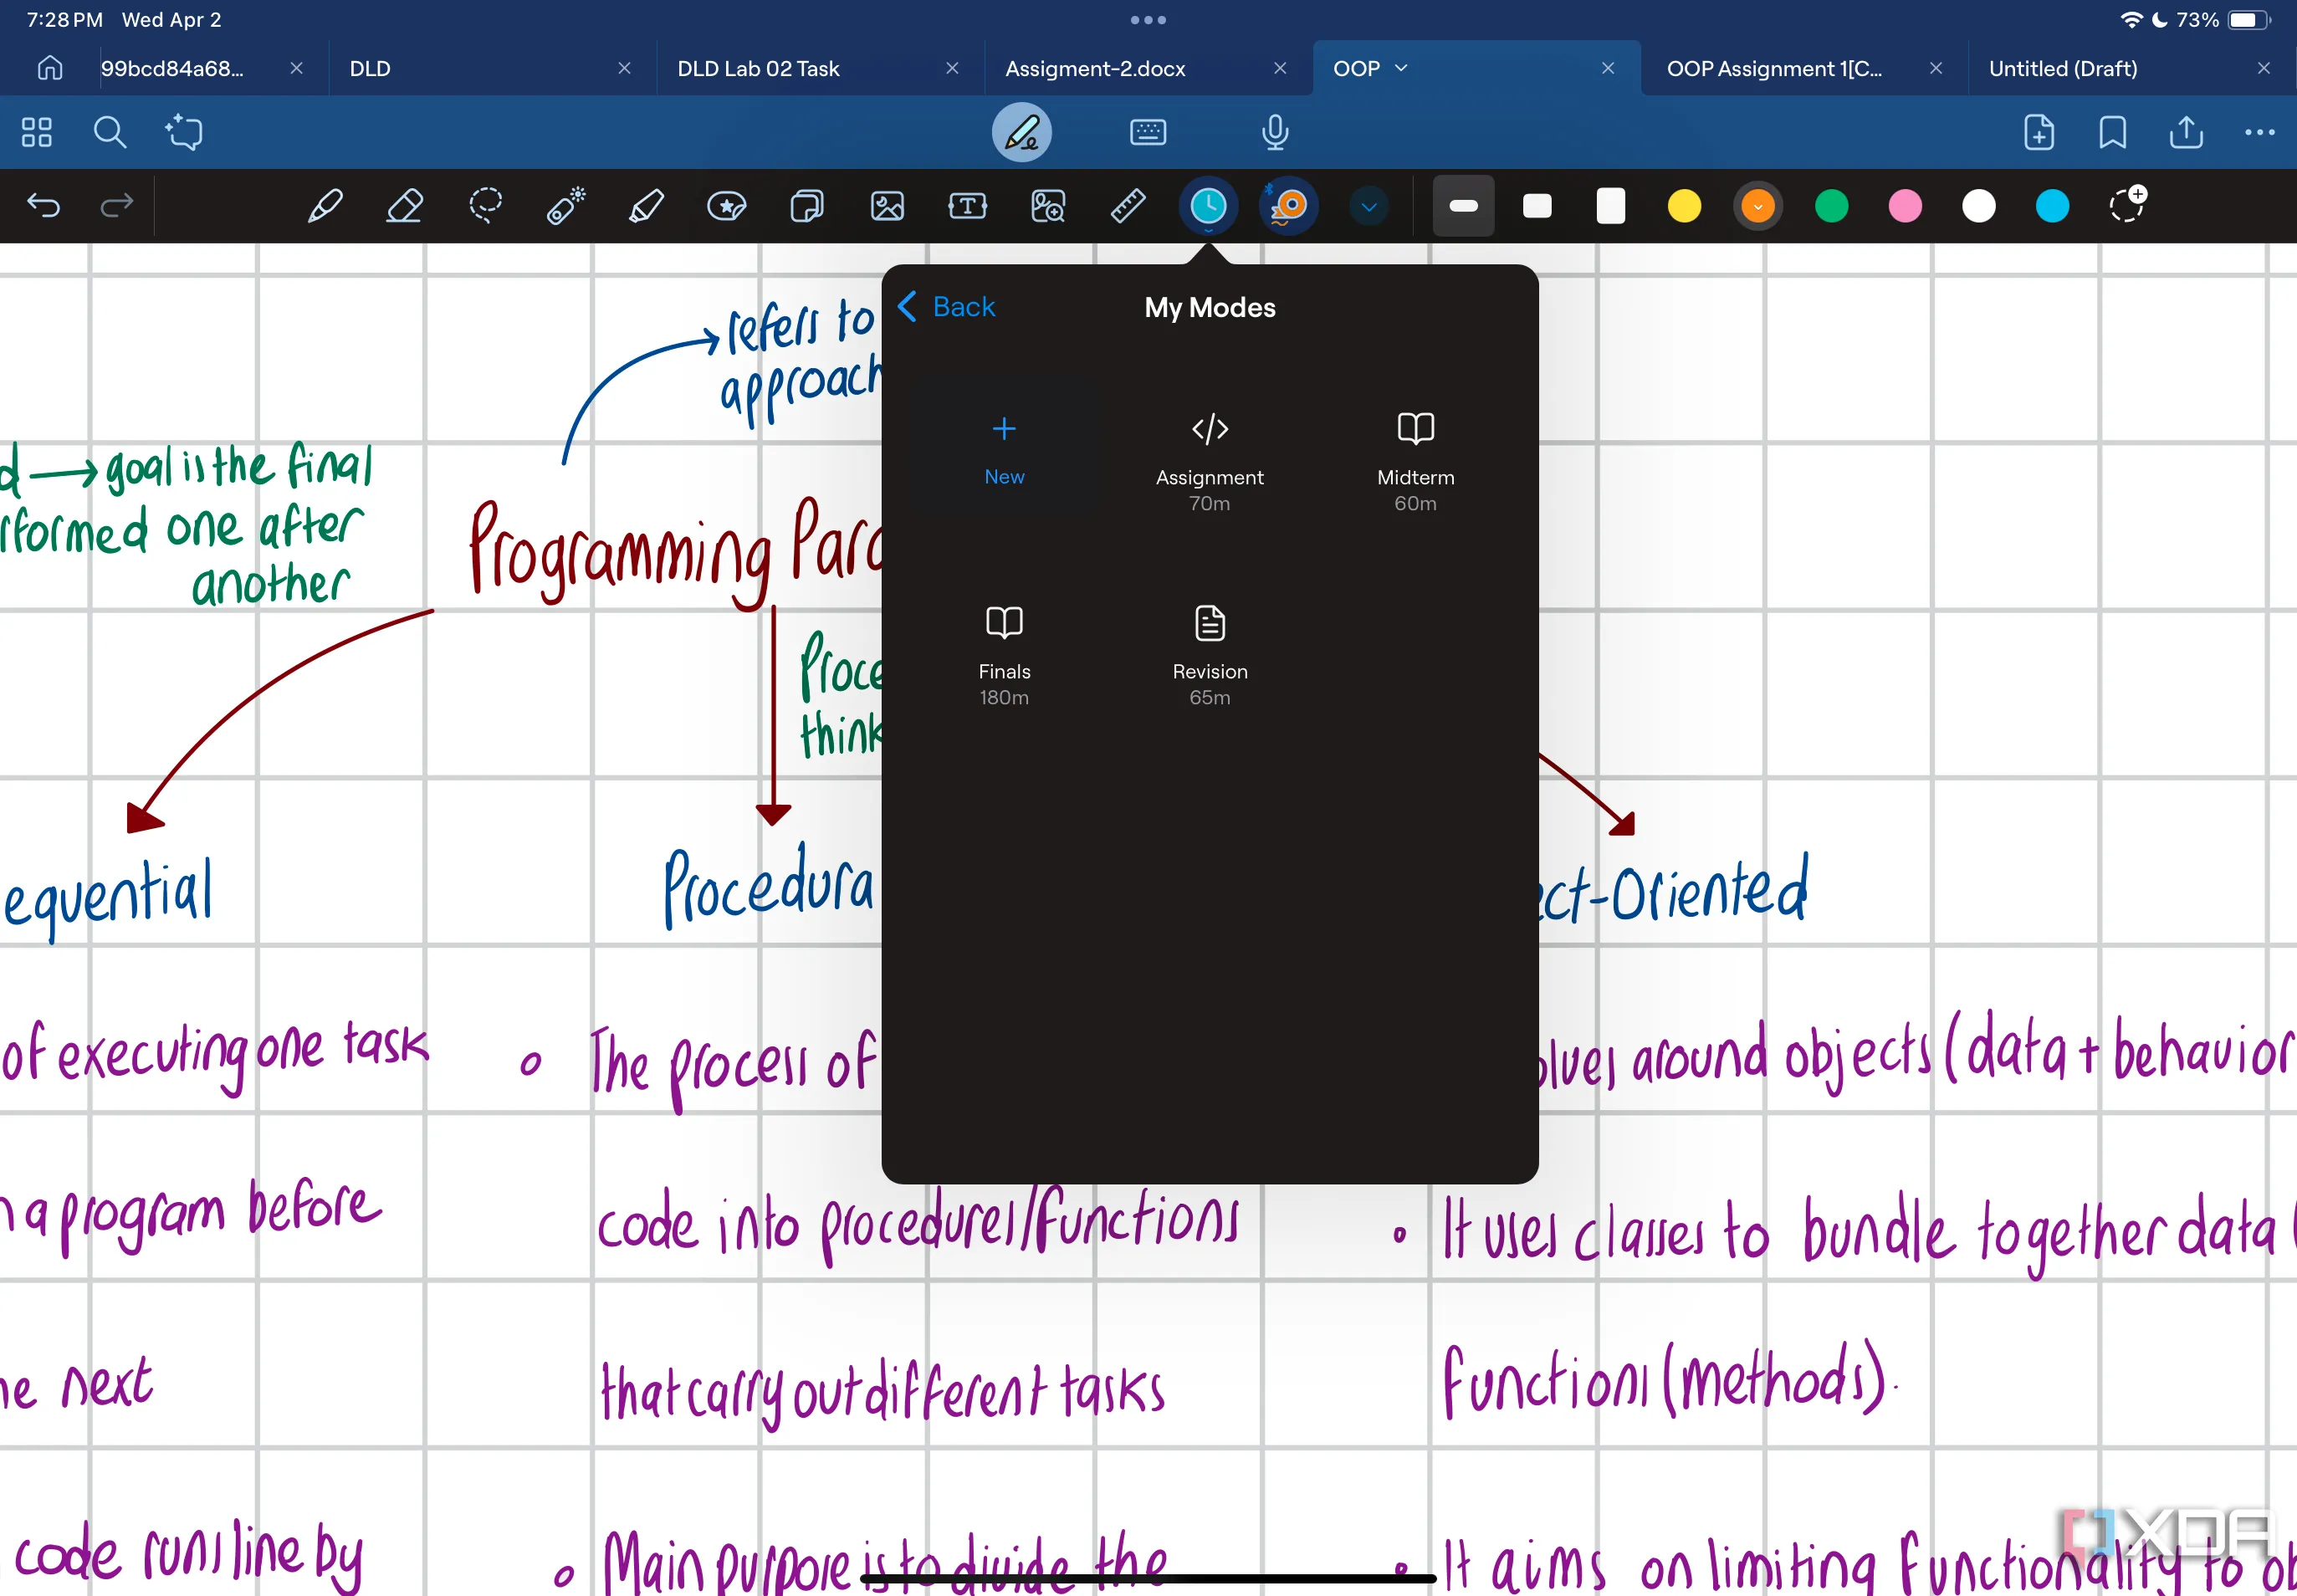The image size is (2297, 1596).
Task: Open the thumbnails grid view
Action: coord(37,132)
